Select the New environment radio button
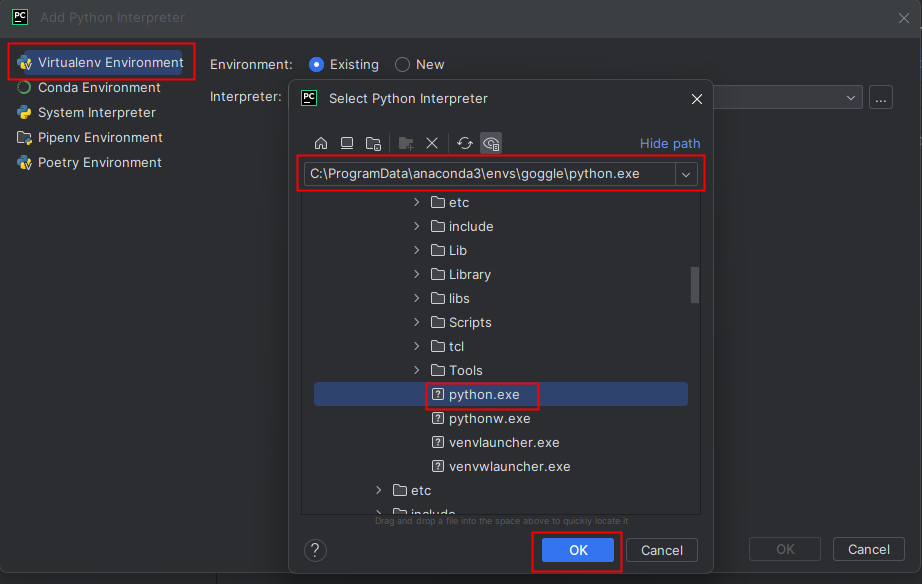922x584 pixels. [x=402, y=65]
